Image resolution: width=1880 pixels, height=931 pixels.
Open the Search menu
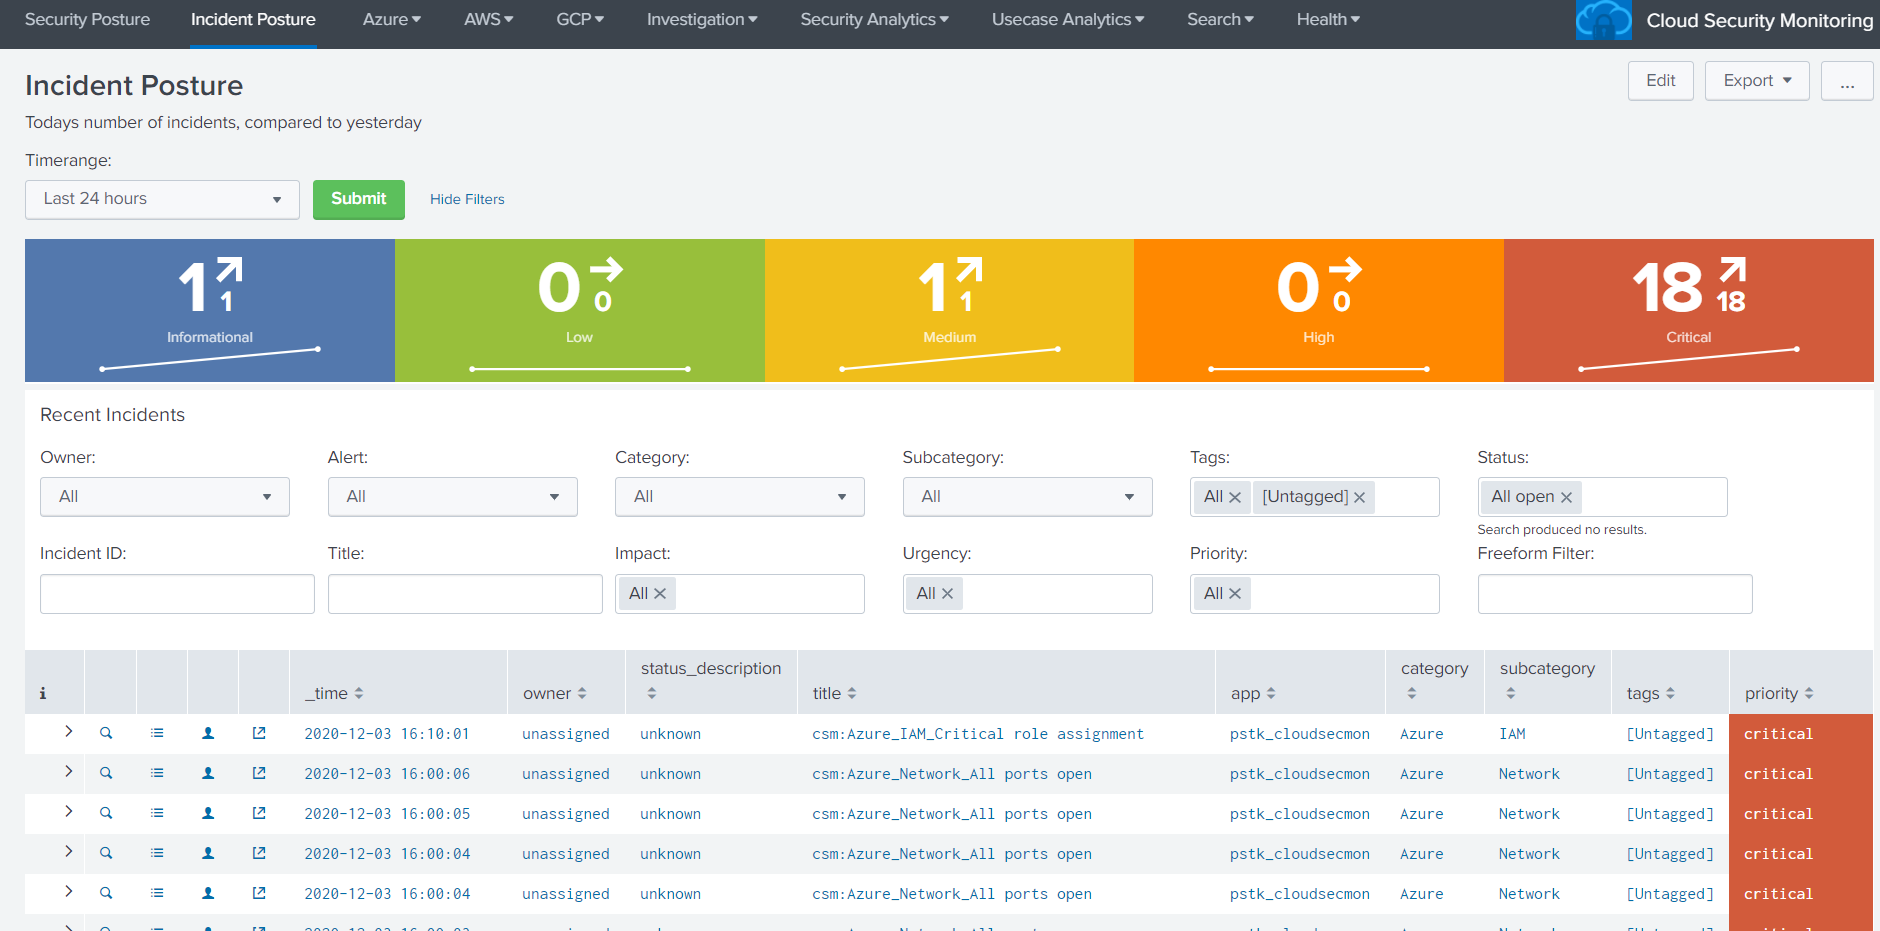1220,20
